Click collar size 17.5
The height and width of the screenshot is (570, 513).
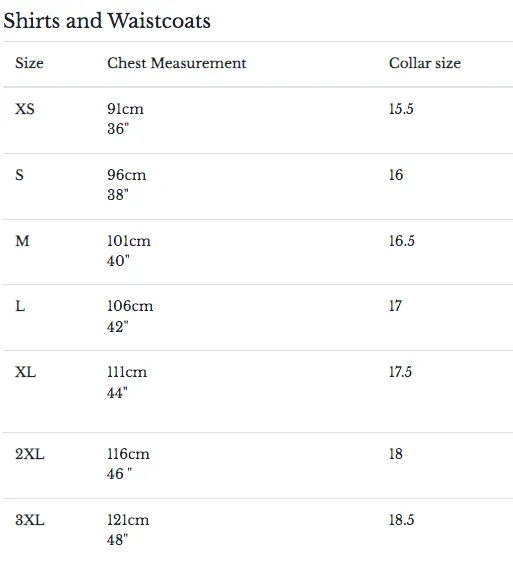click(400, 372)
